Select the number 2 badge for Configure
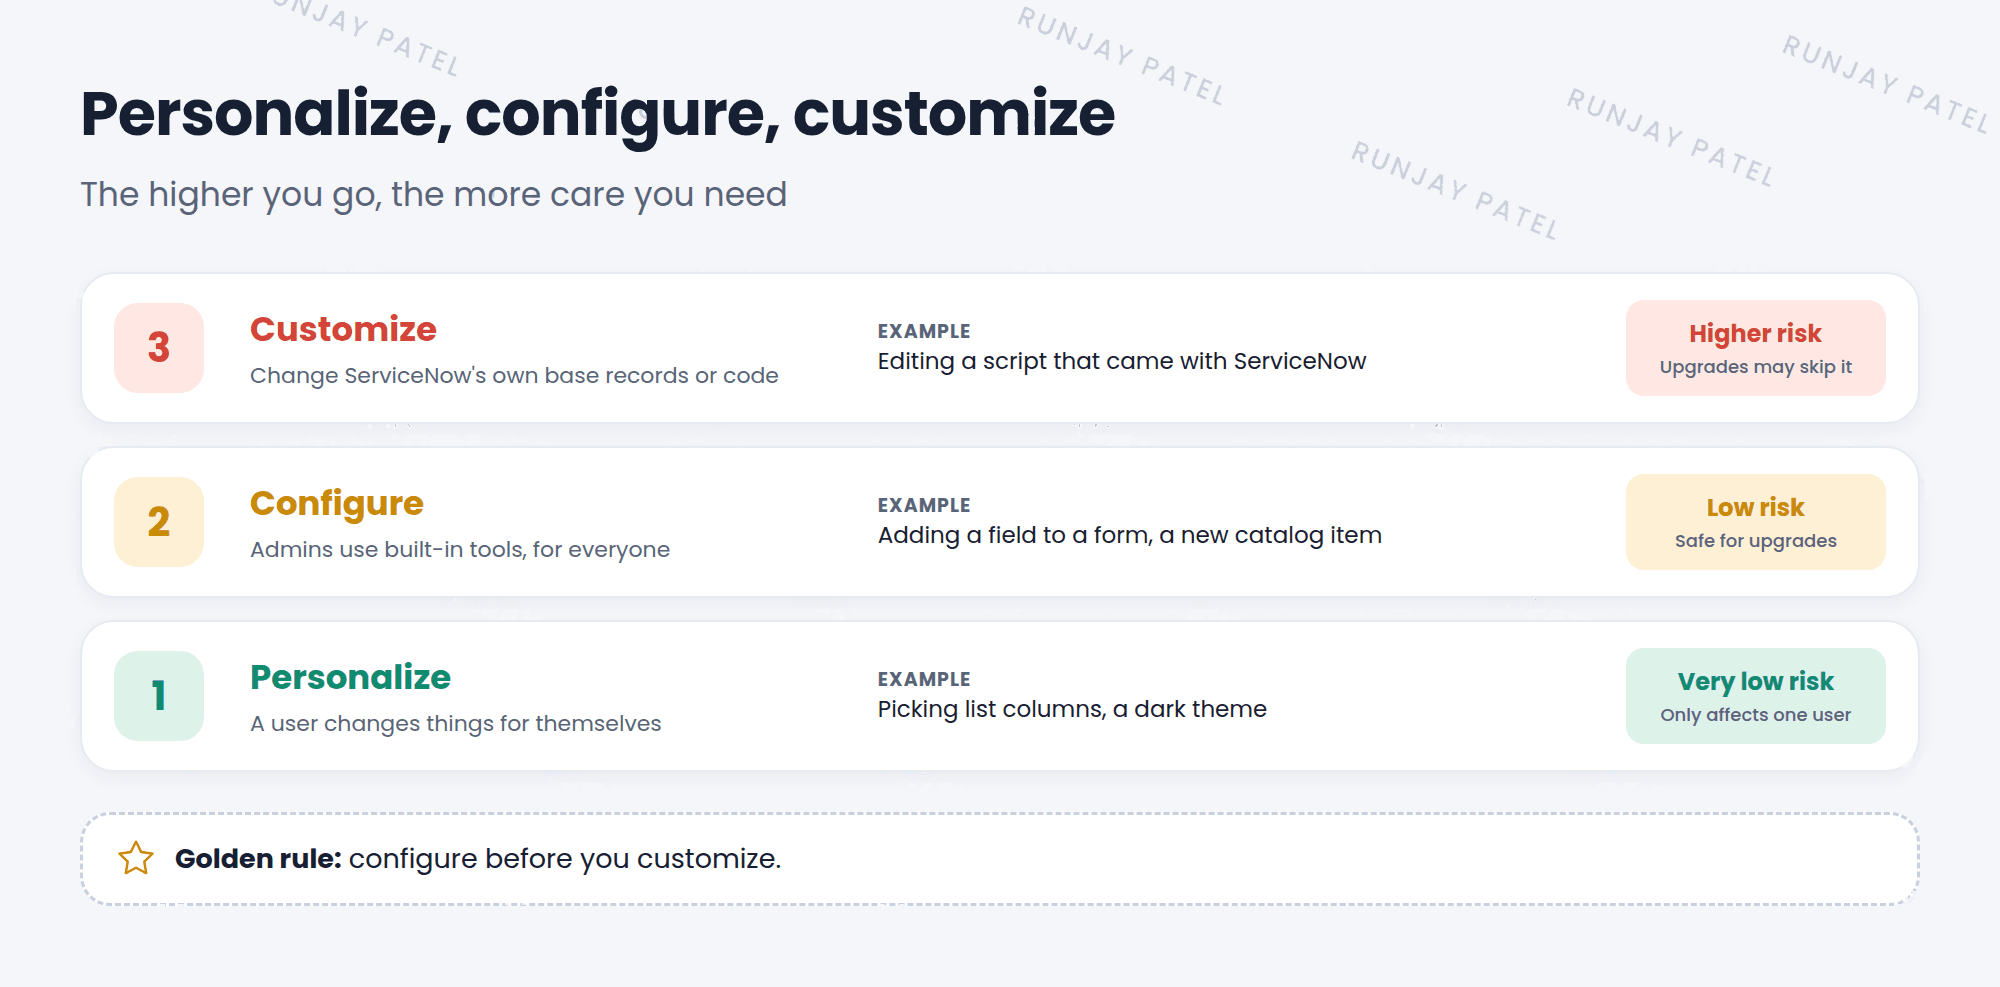2000x987 pixels. point(159,522)
